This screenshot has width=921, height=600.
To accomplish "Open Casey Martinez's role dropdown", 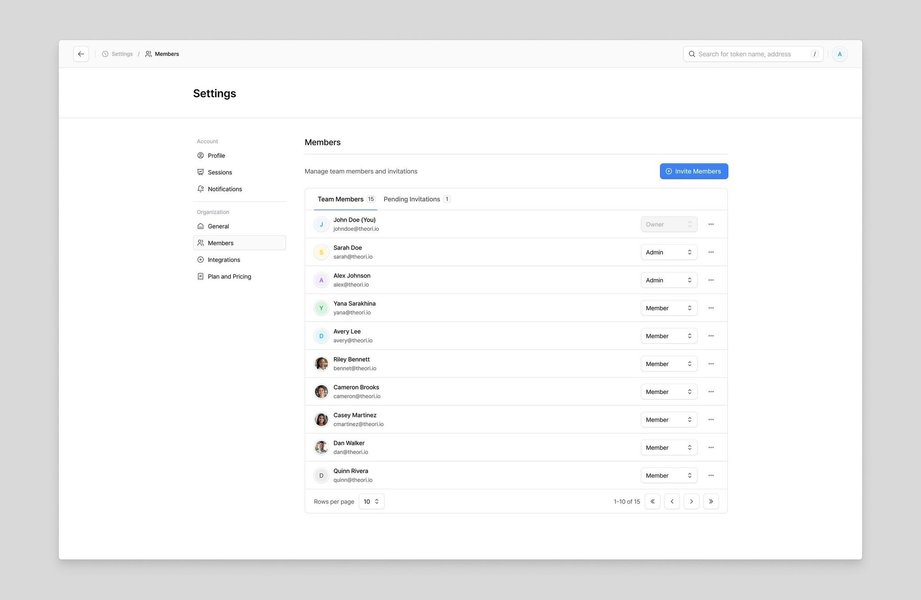I will tap(668, 420).
